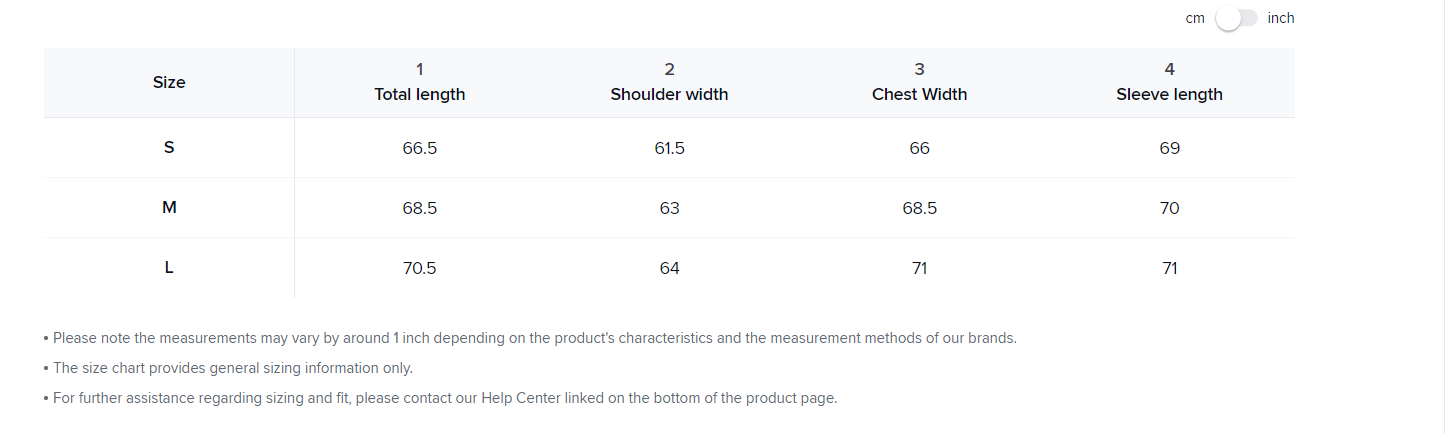Viewport: 1449px width, 434px height.
Task: Click the 70.5 total length value
Action: pos(419,268)
